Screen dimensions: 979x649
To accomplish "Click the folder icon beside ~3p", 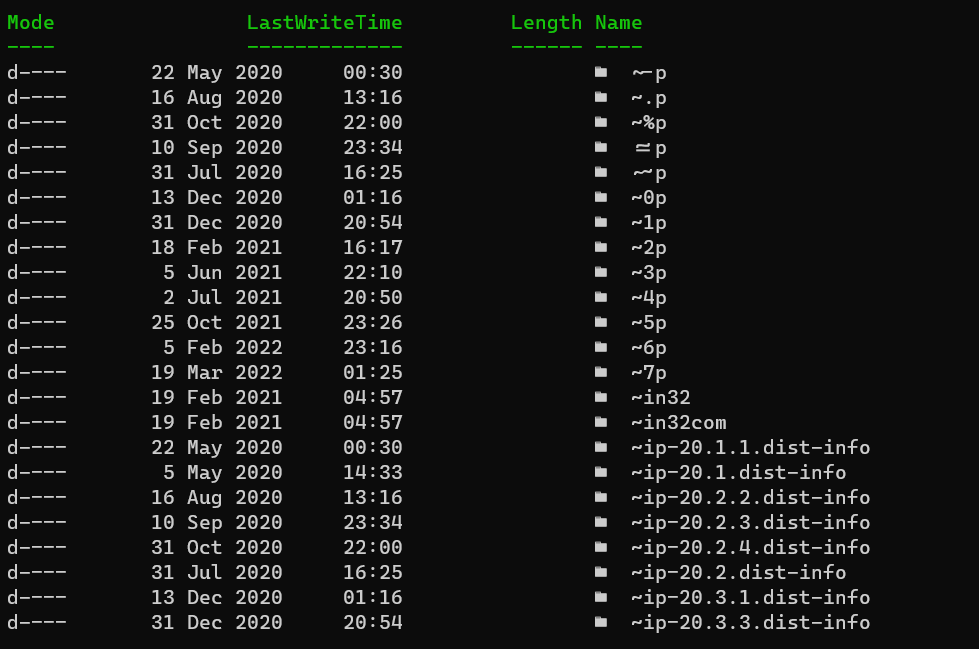I will [600, 272].
